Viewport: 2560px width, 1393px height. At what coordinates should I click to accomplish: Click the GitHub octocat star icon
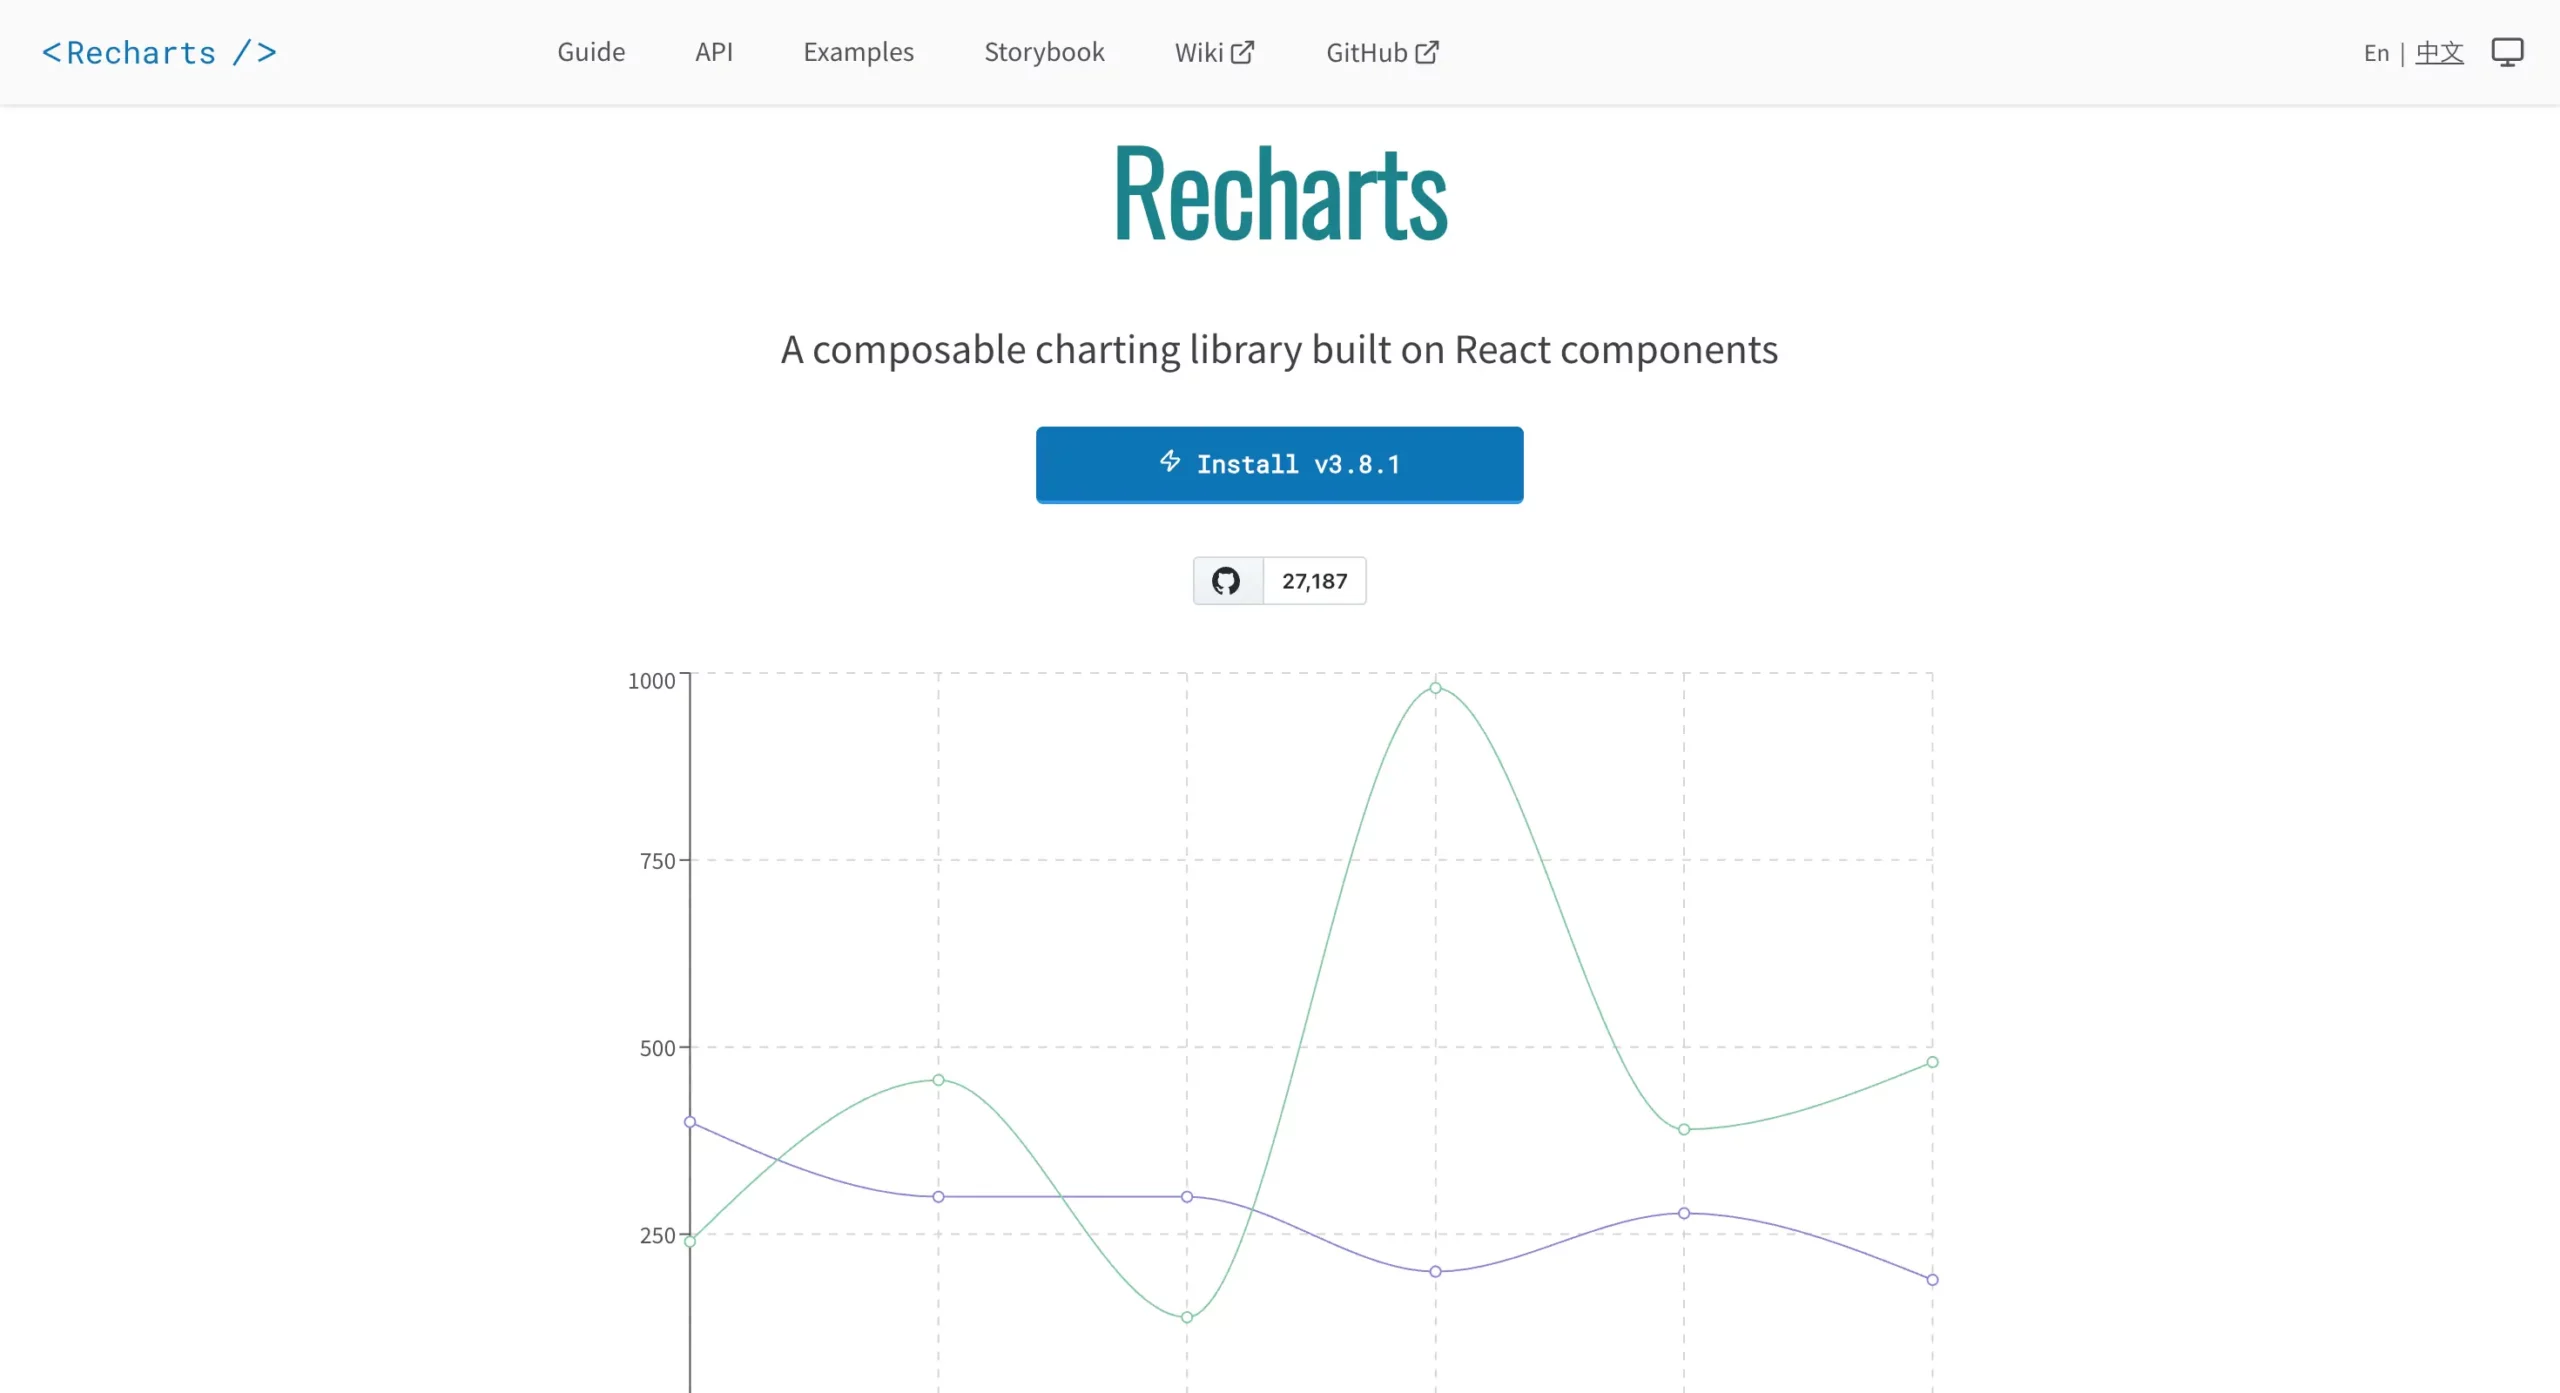pyautogui.click(x=1227, y=581)
